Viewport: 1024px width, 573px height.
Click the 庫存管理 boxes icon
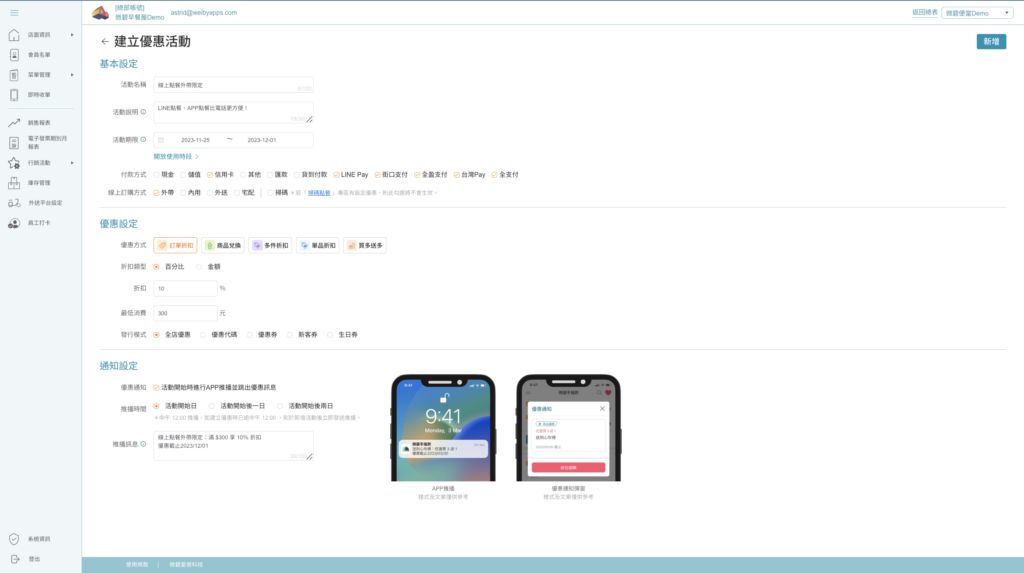[x=14, y=183]
